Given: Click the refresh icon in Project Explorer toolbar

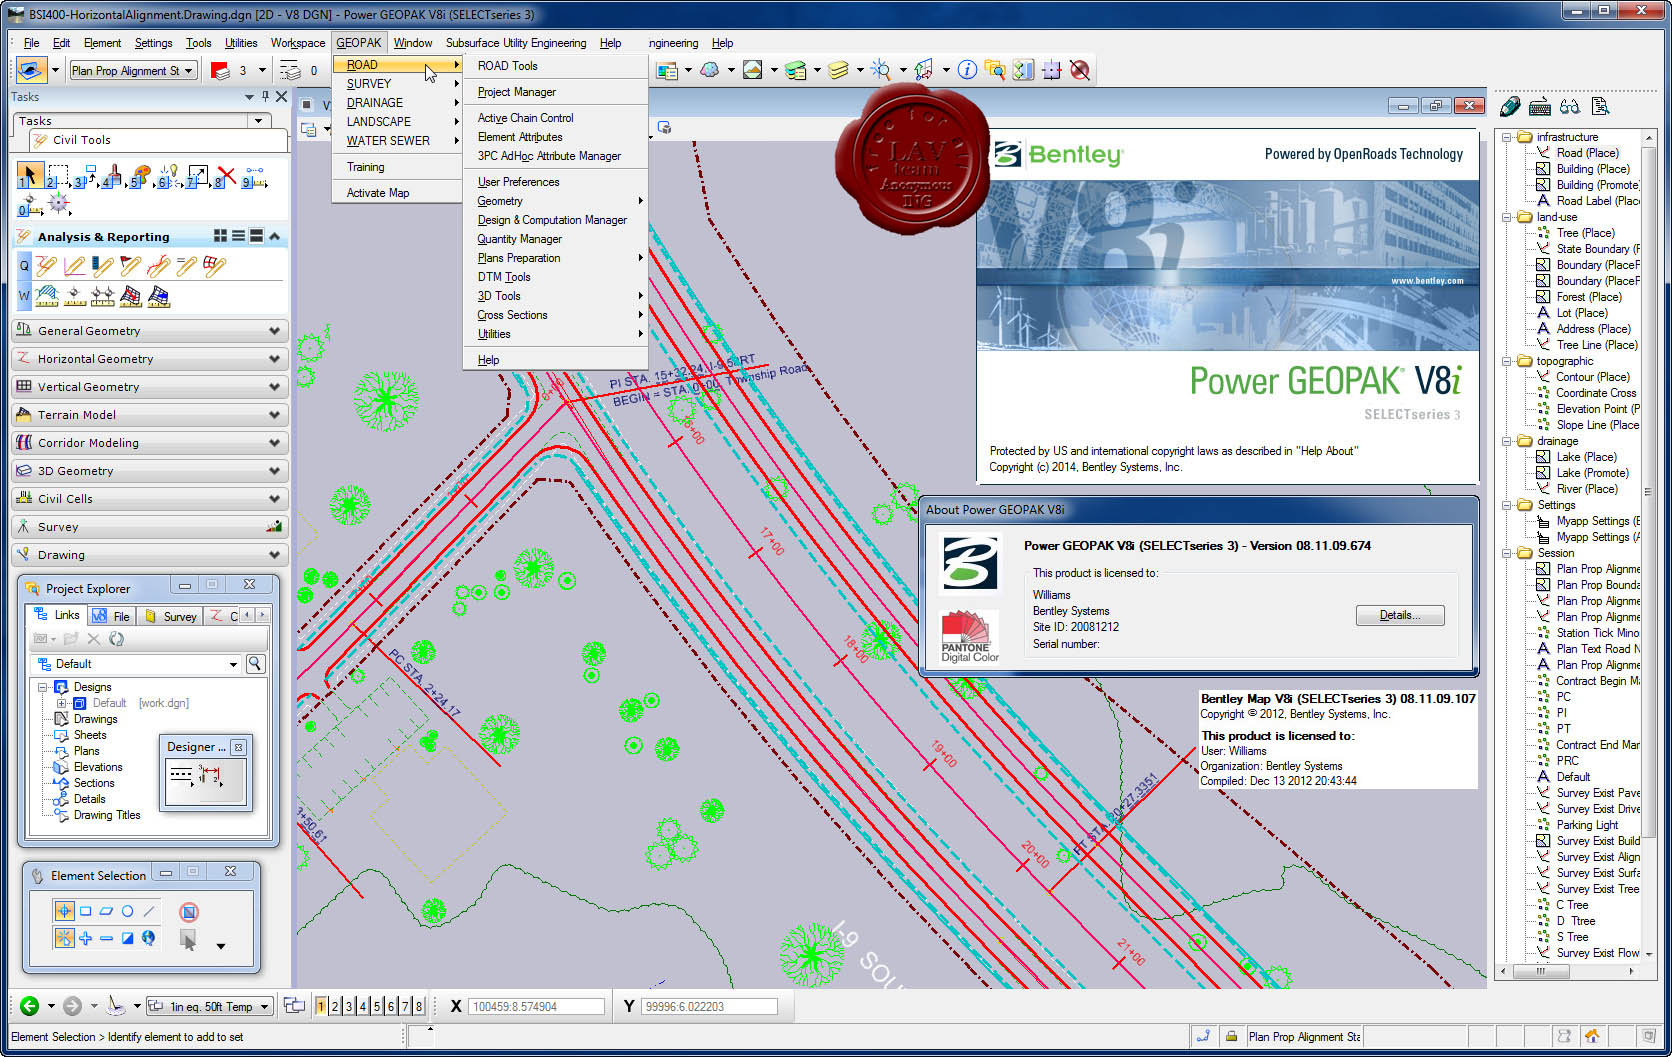Looking at the screenshot, I should coord(116,639).
